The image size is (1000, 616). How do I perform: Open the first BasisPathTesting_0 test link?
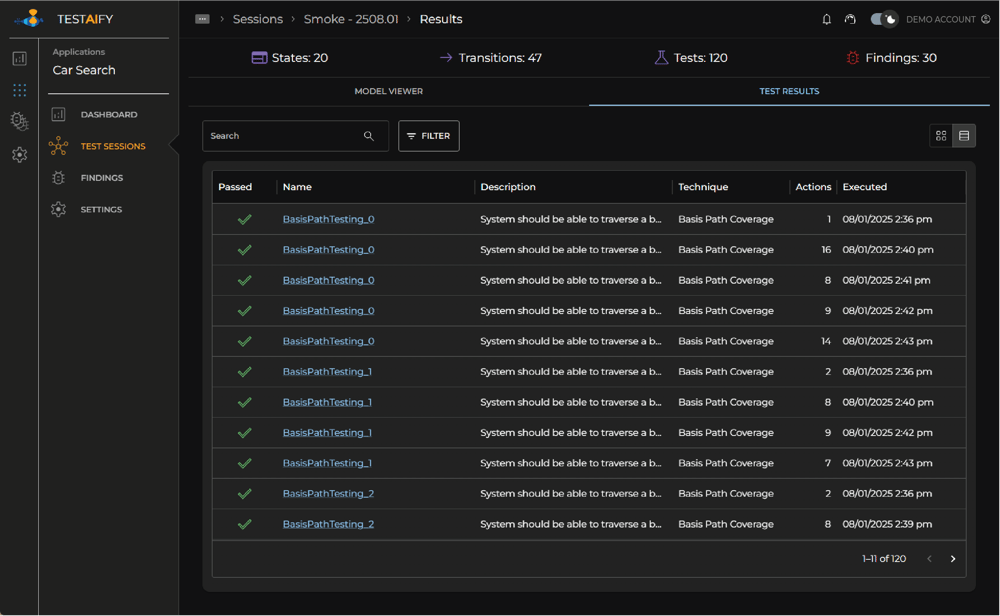point(328,219)
